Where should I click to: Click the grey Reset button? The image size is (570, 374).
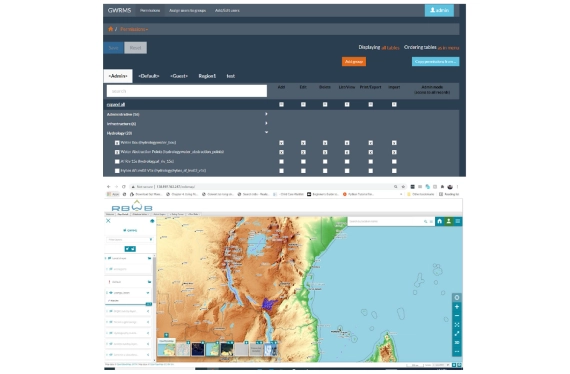[x=135, y=48]
